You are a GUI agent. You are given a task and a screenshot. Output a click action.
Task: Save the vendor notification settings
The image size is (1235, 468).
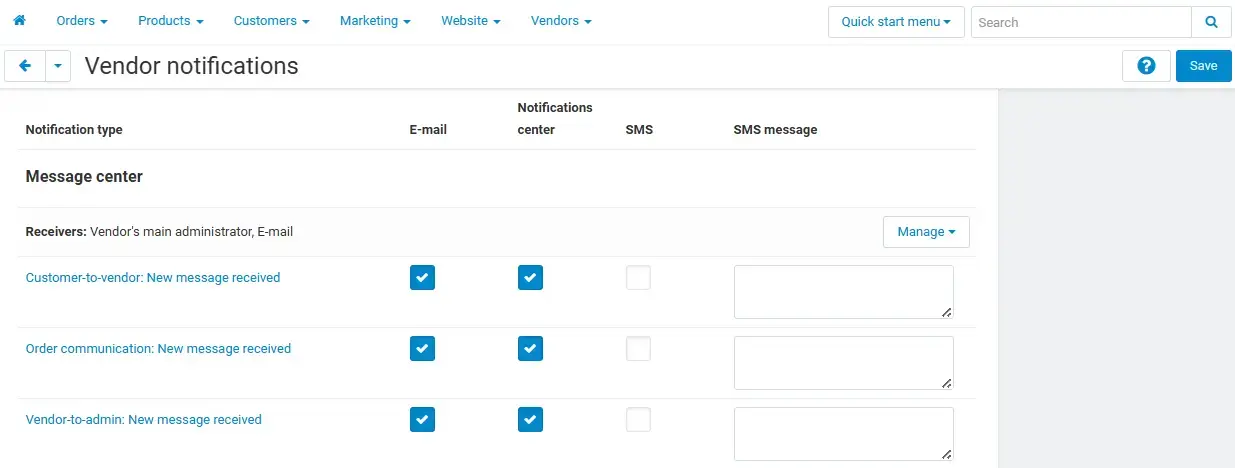pos(1203,66)
